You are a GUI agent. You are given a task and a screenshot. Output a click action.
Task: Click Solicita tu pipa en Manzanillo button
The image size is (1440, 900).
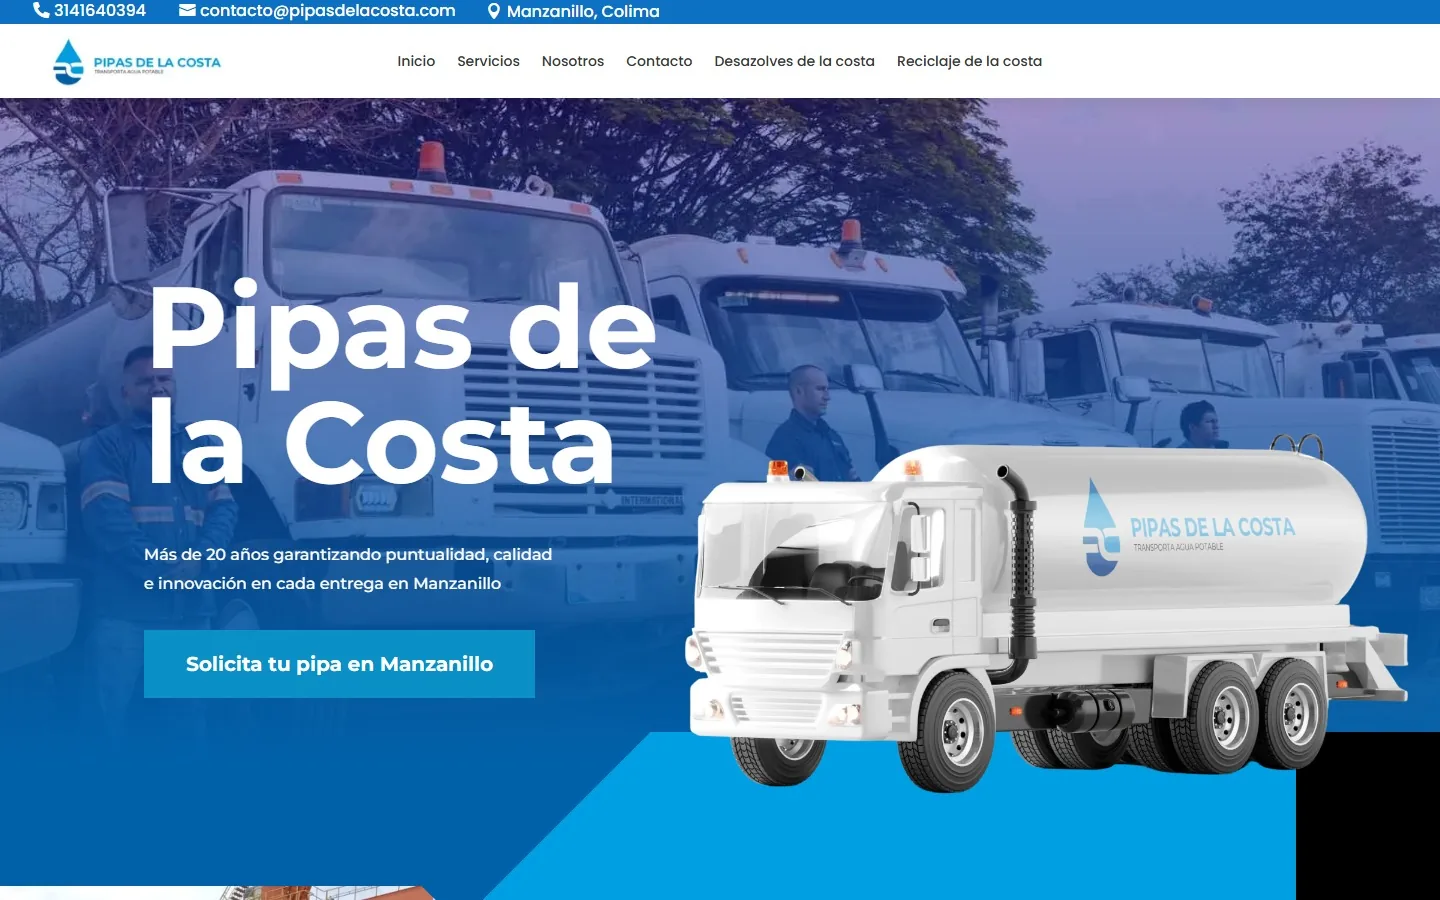click(x=339, y=664)
